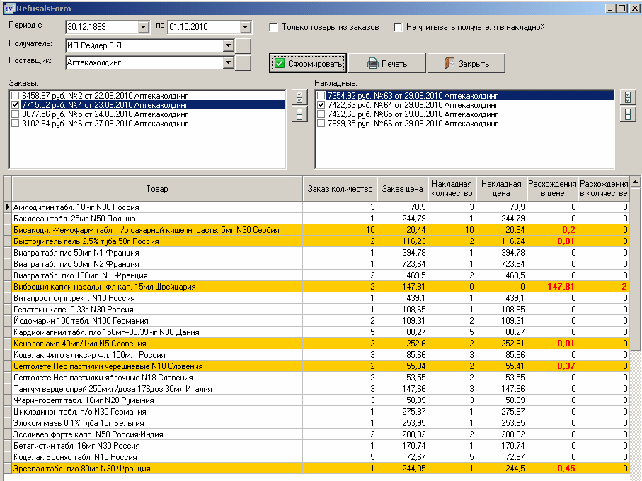
Task: Click the 'Товар' column header
Action: (157, 187)
